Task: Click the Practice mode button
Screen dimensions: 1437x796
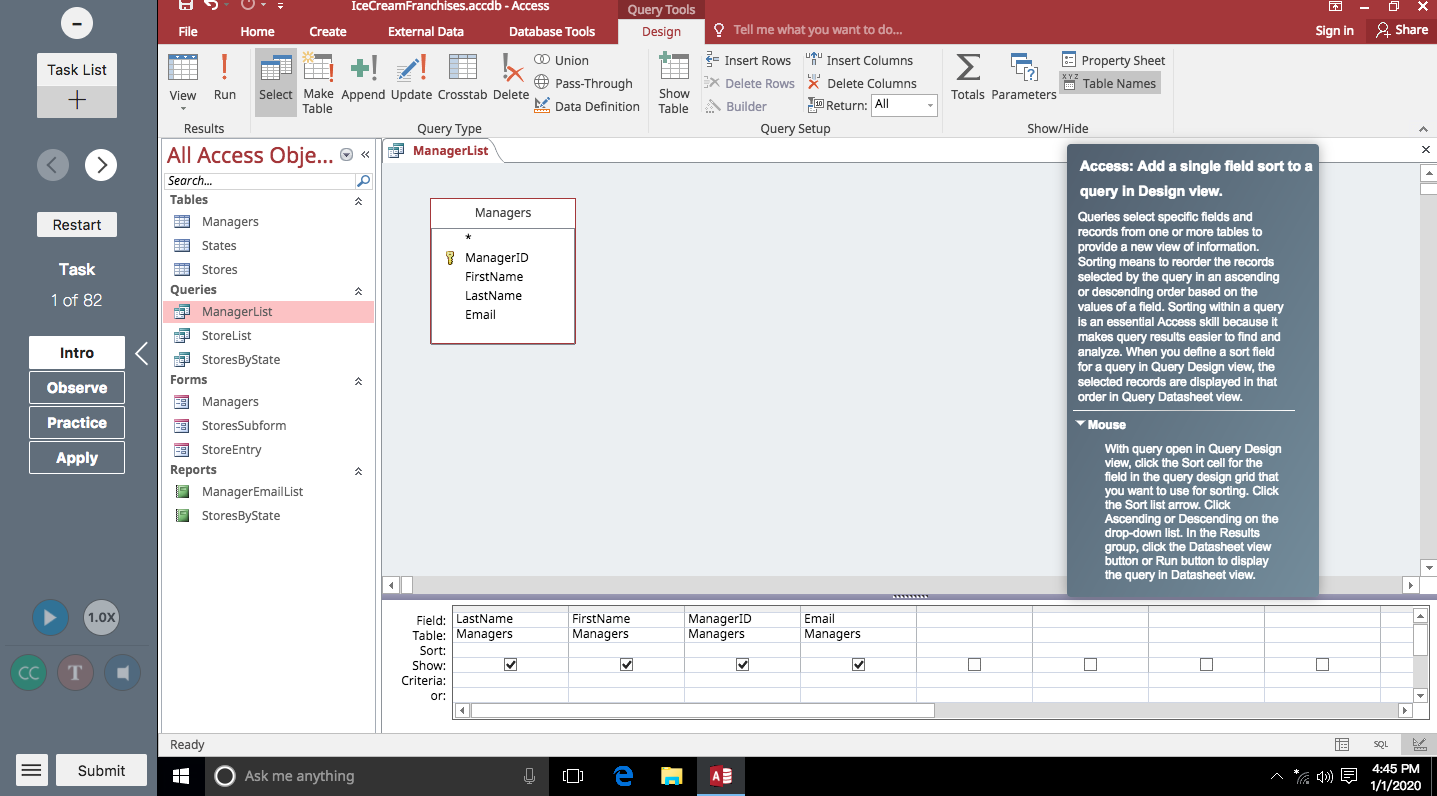Action: coord(77,423)
